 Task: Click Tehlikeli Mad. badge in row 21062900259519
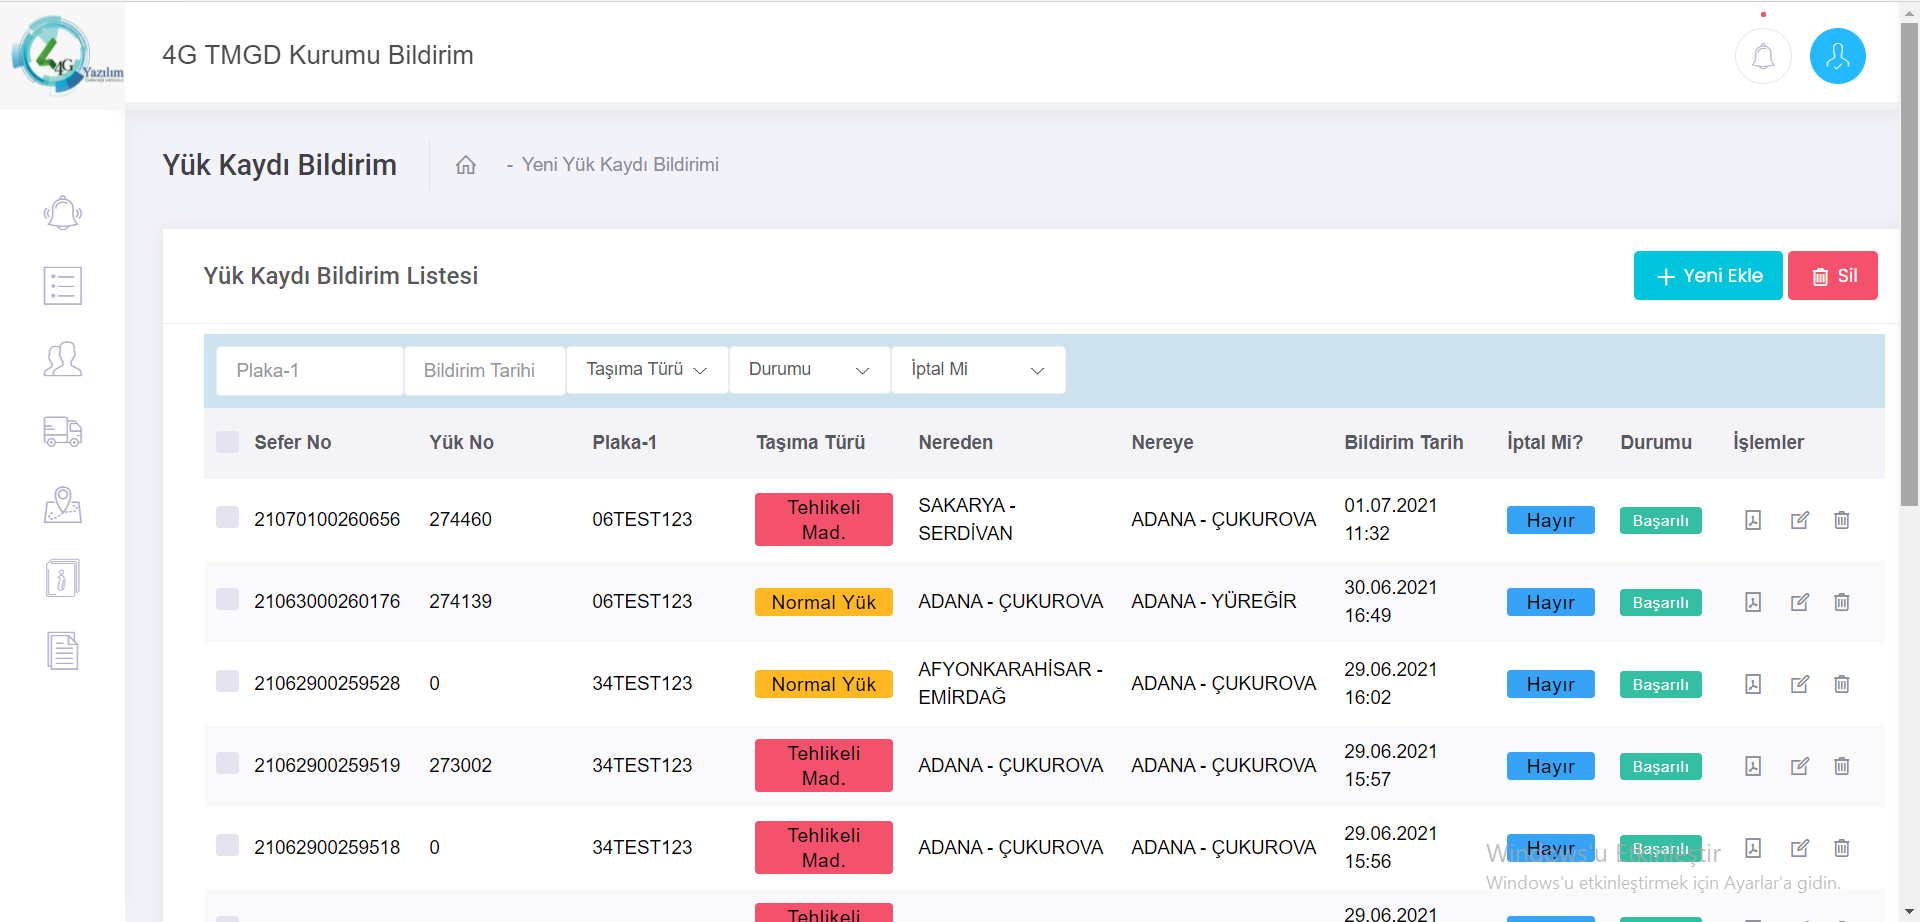tap(824, 766)
